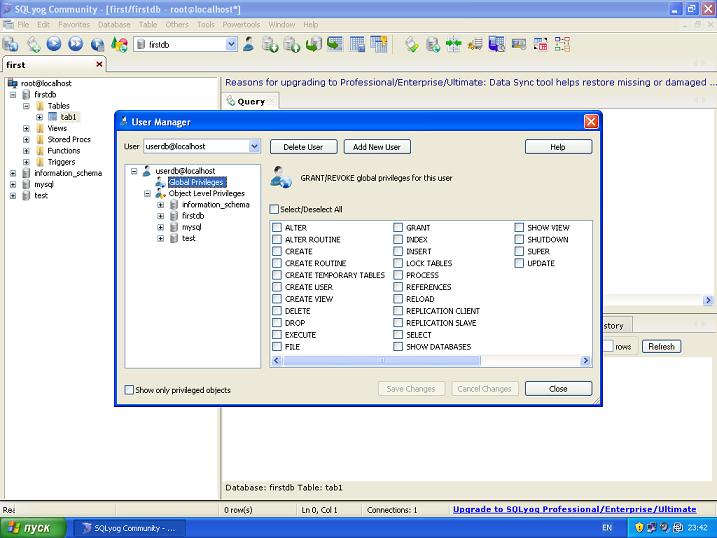
Task: Expand the Triggers folder in object browser
Action: 26,162
